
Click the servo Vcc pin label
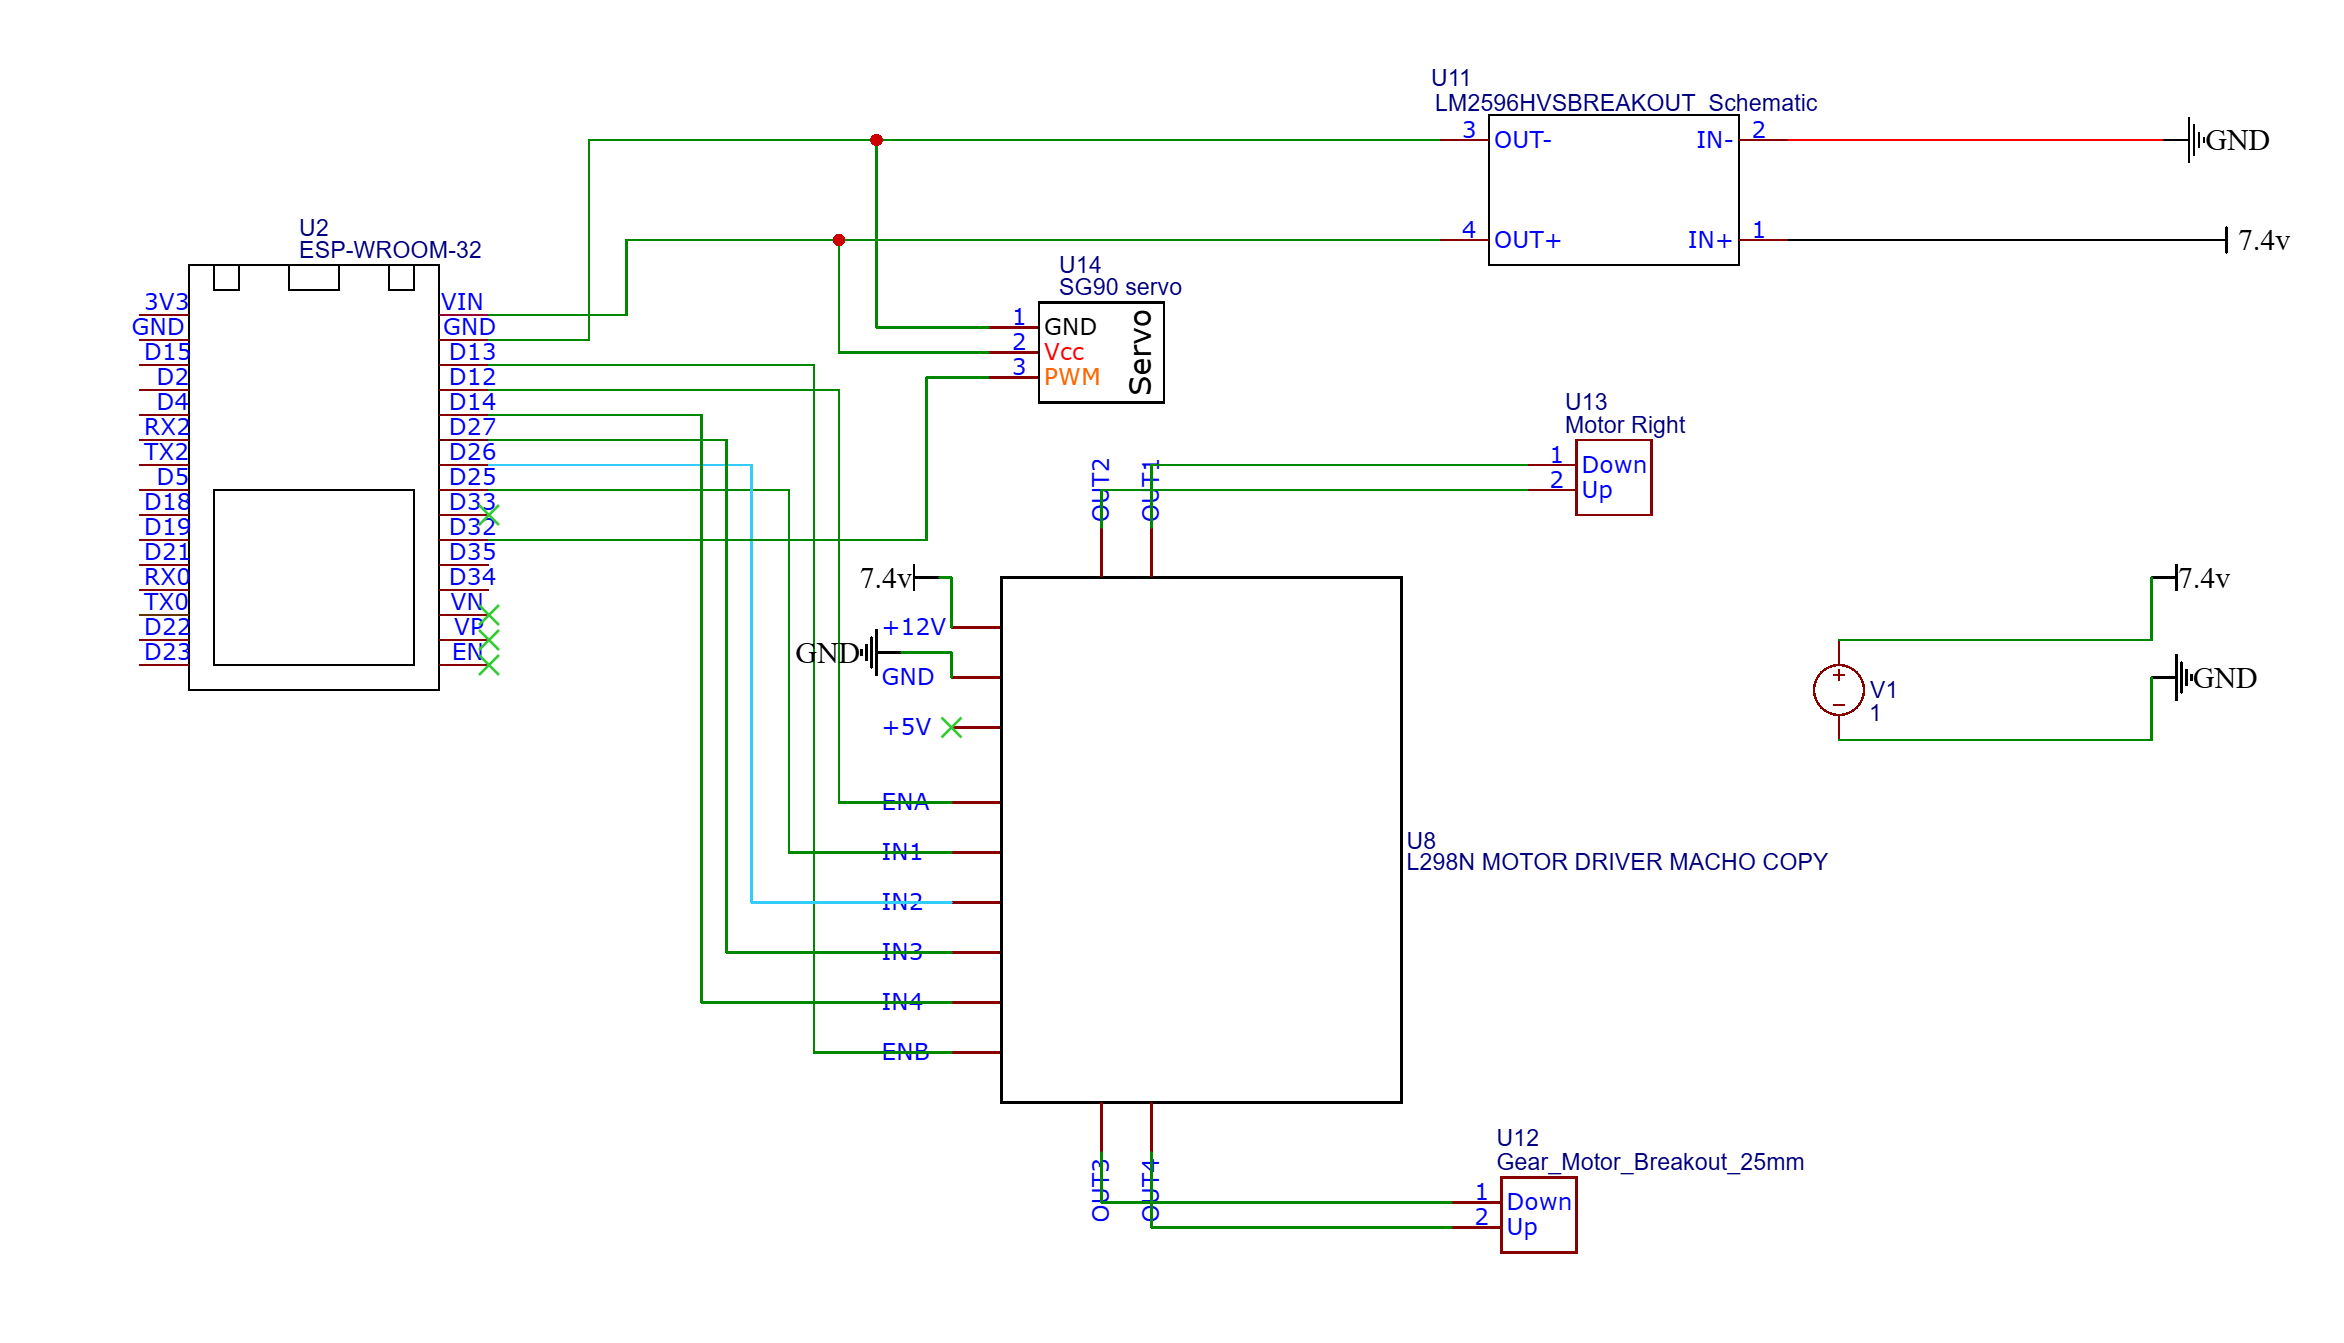[x=1064, y=352]
